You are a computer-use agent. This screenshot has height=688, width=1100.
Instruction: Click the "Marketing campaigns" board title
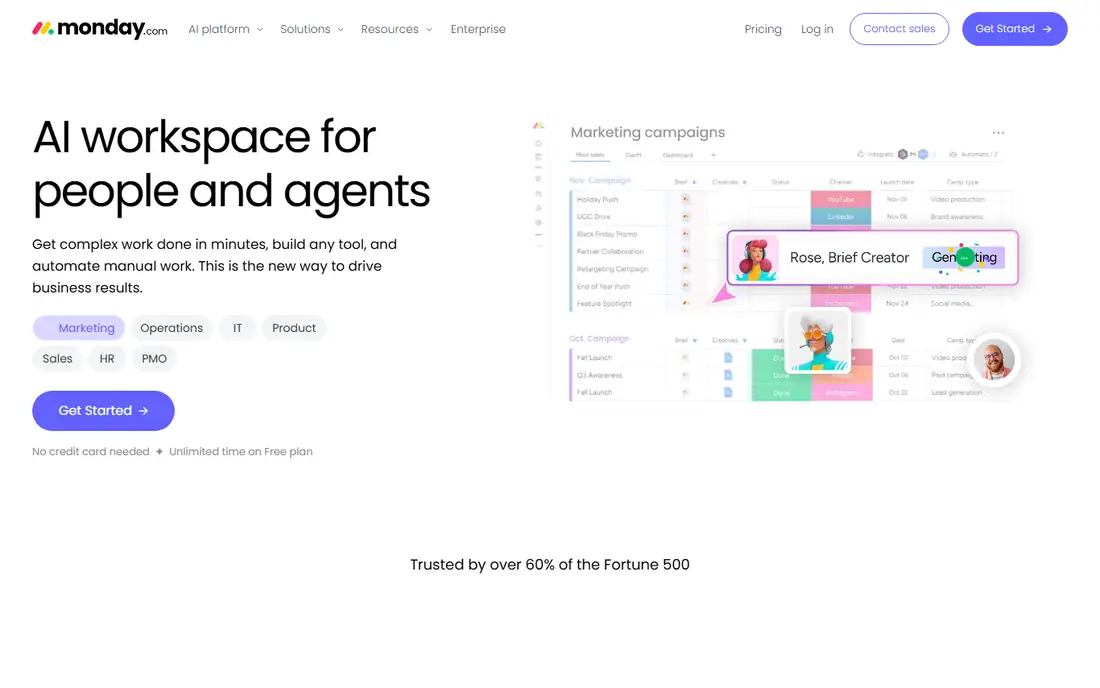tap(648, 133)
